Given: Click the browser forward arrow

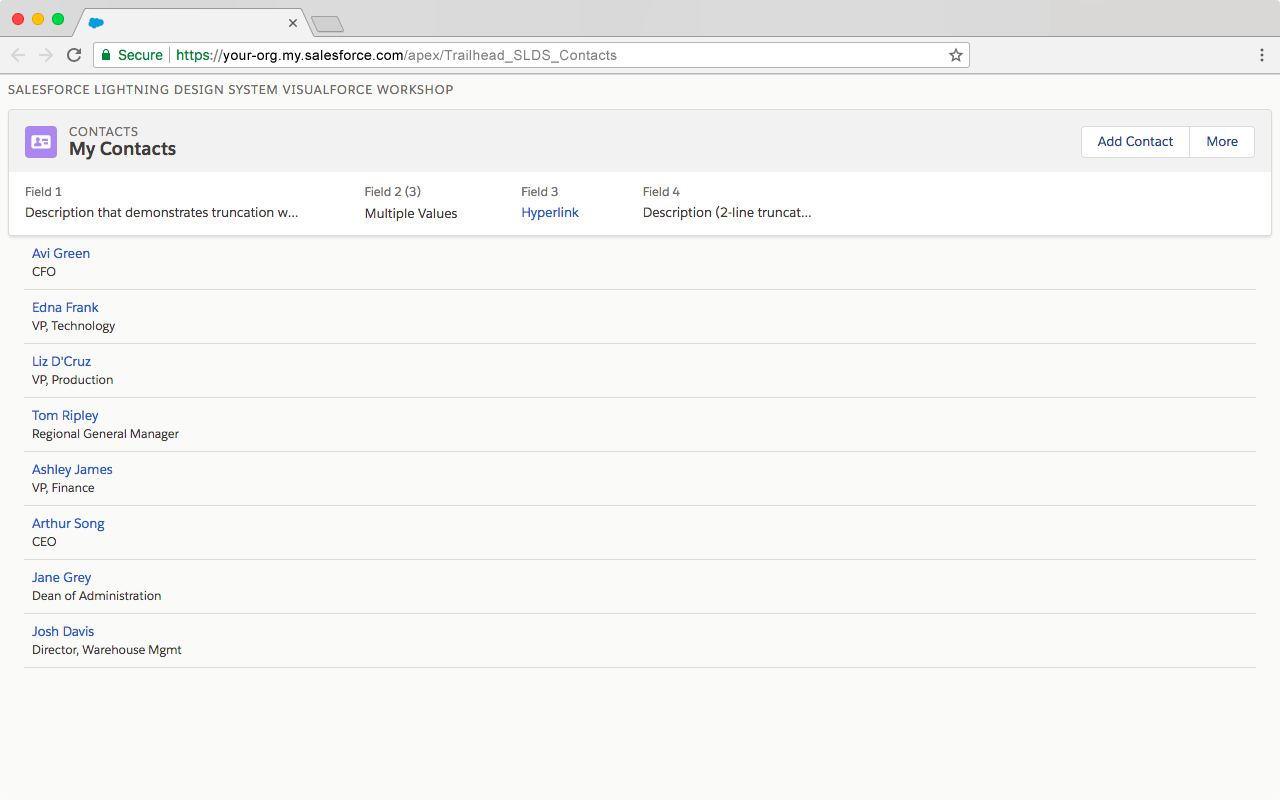Looking at the screenshot, I should 46,55.
